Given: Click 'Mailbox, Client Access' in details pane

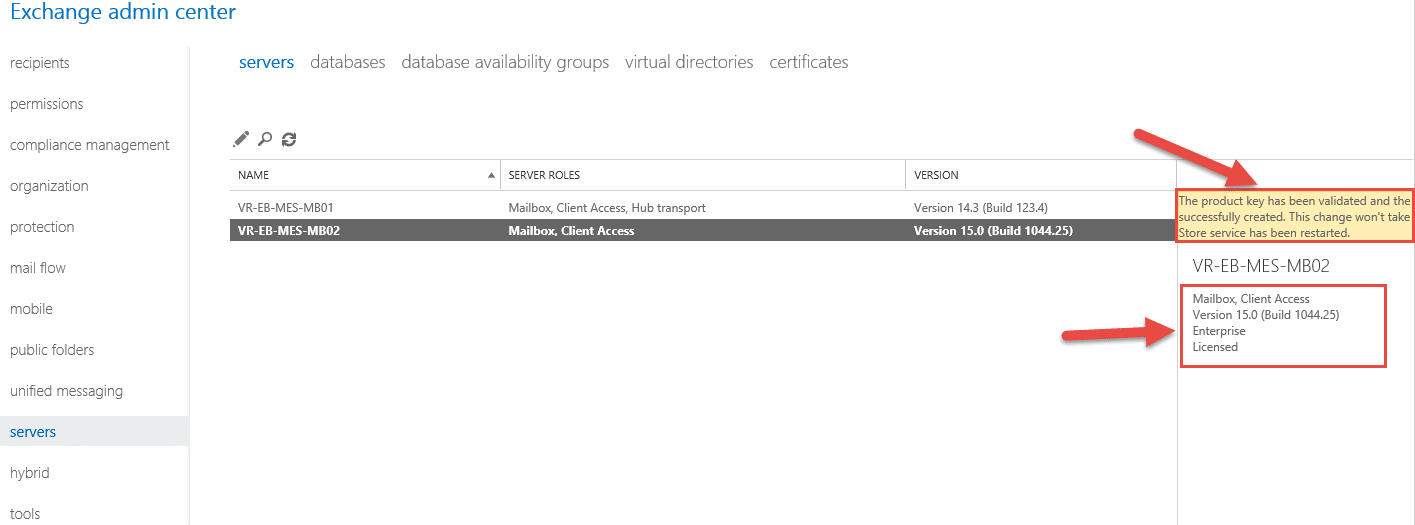Looking at the screenshot, I should pos(1251,299).
